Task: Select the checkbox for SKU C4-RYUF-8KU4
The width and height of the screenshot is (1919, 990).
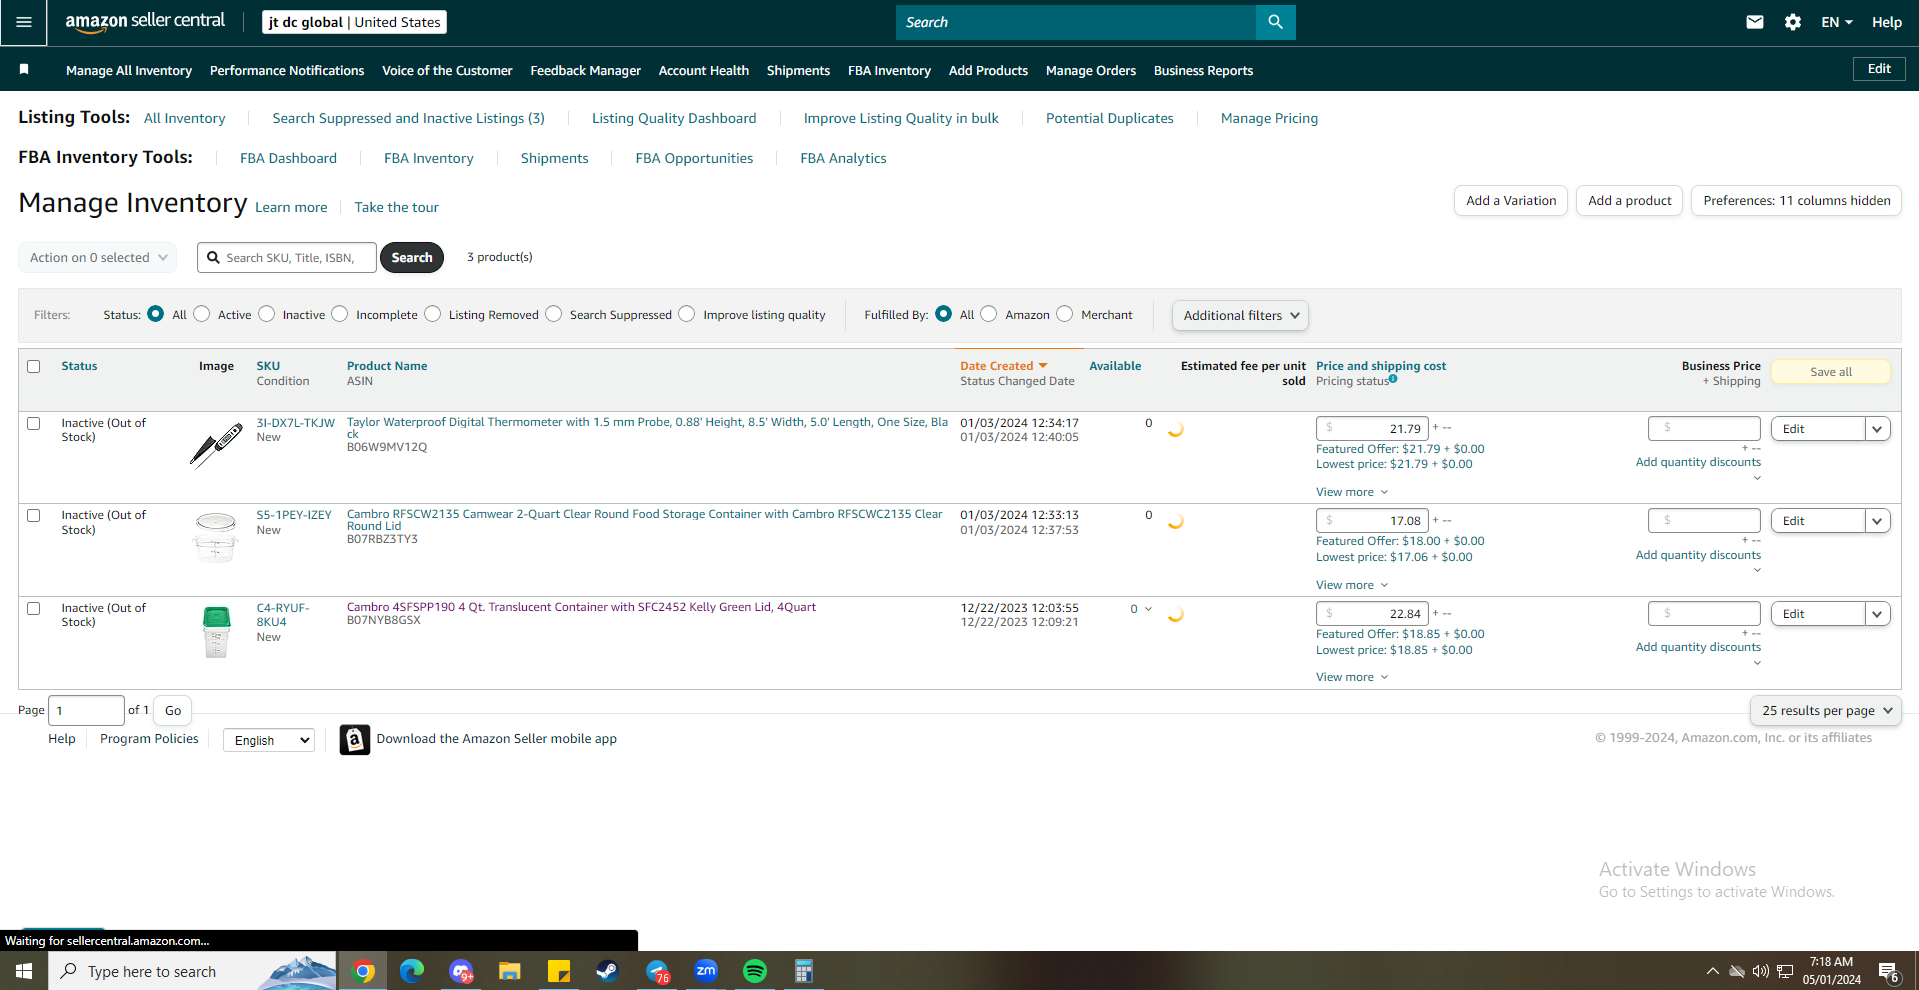Action: pos(34,608)
